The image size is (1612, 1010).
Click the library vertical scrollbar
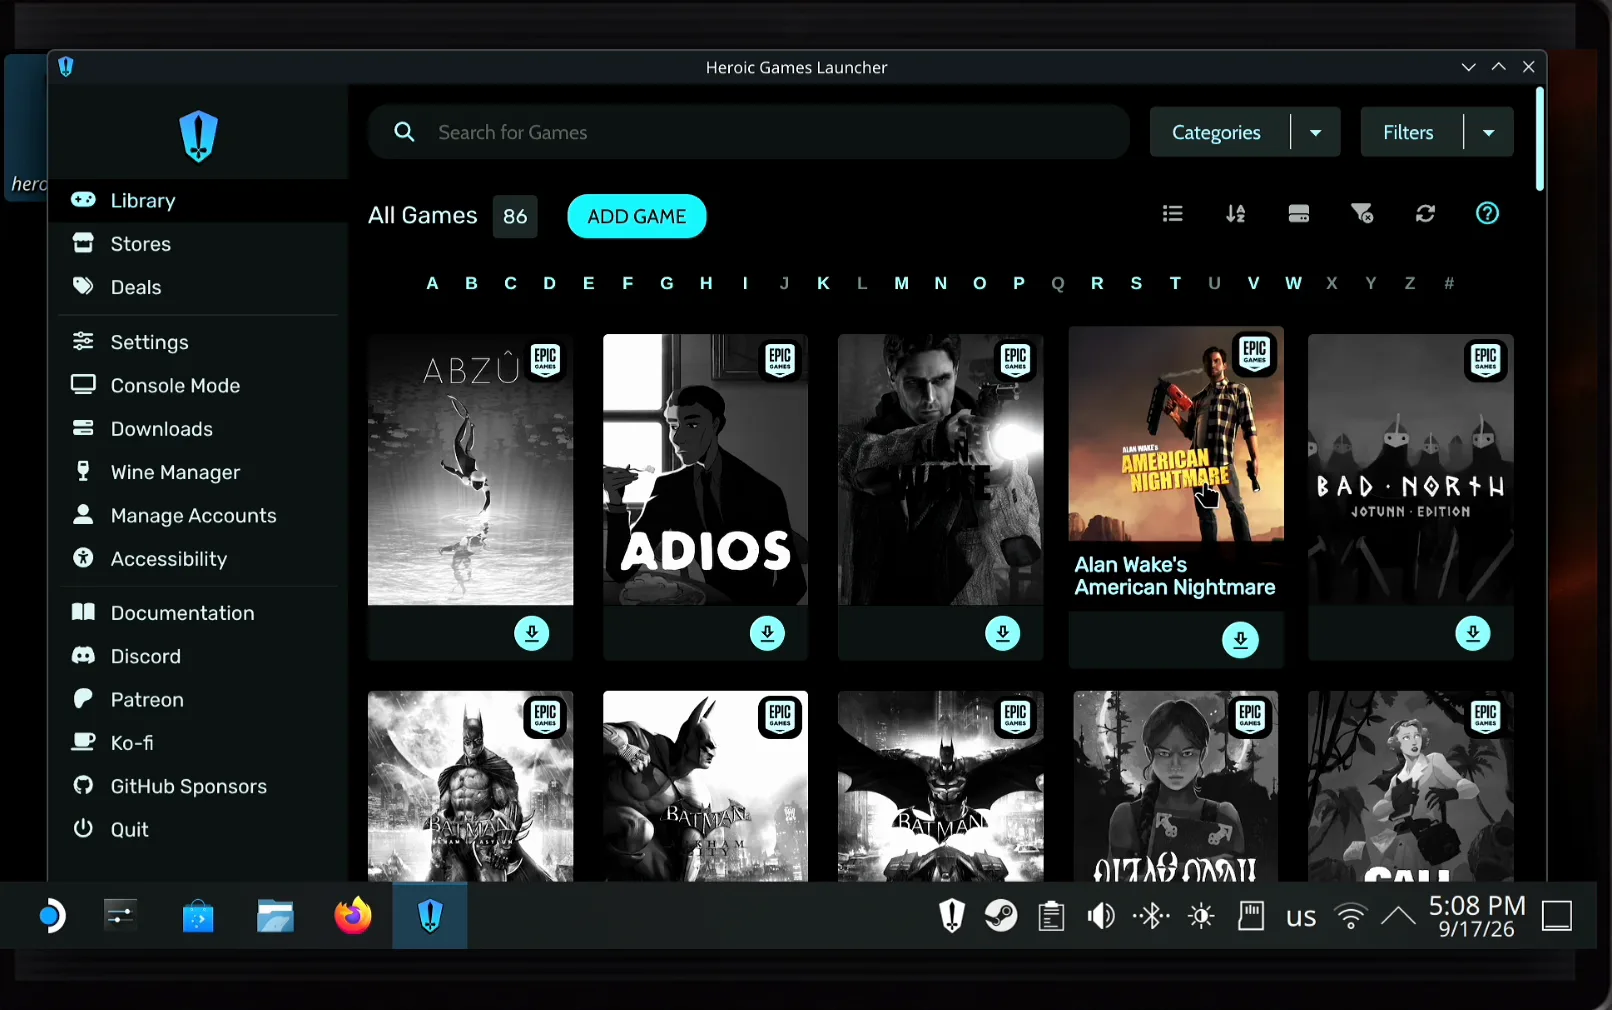pos(1540,139)
